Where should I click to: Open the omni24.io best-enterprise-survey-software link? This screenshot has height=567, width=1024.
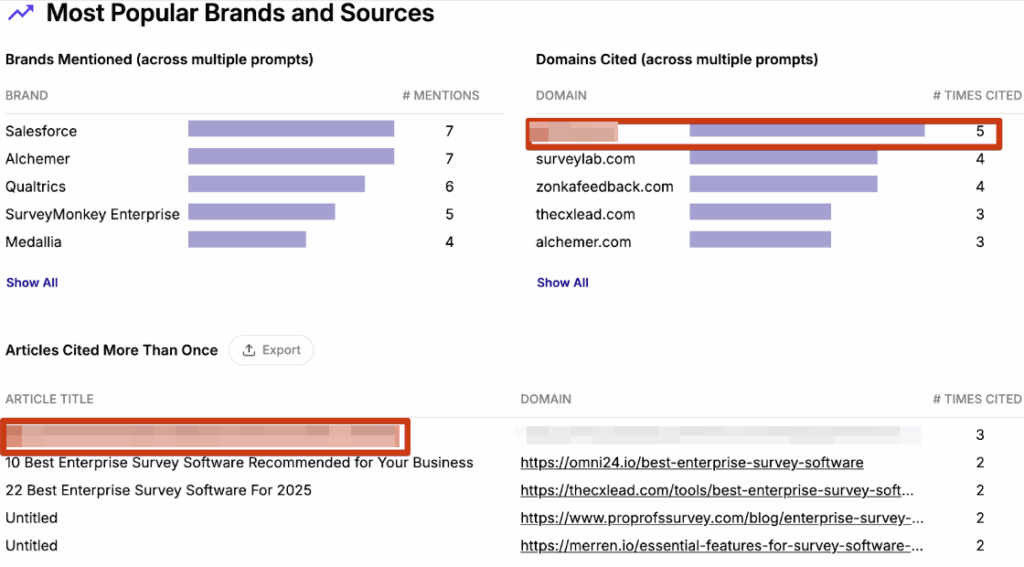(x=692, y=462)
